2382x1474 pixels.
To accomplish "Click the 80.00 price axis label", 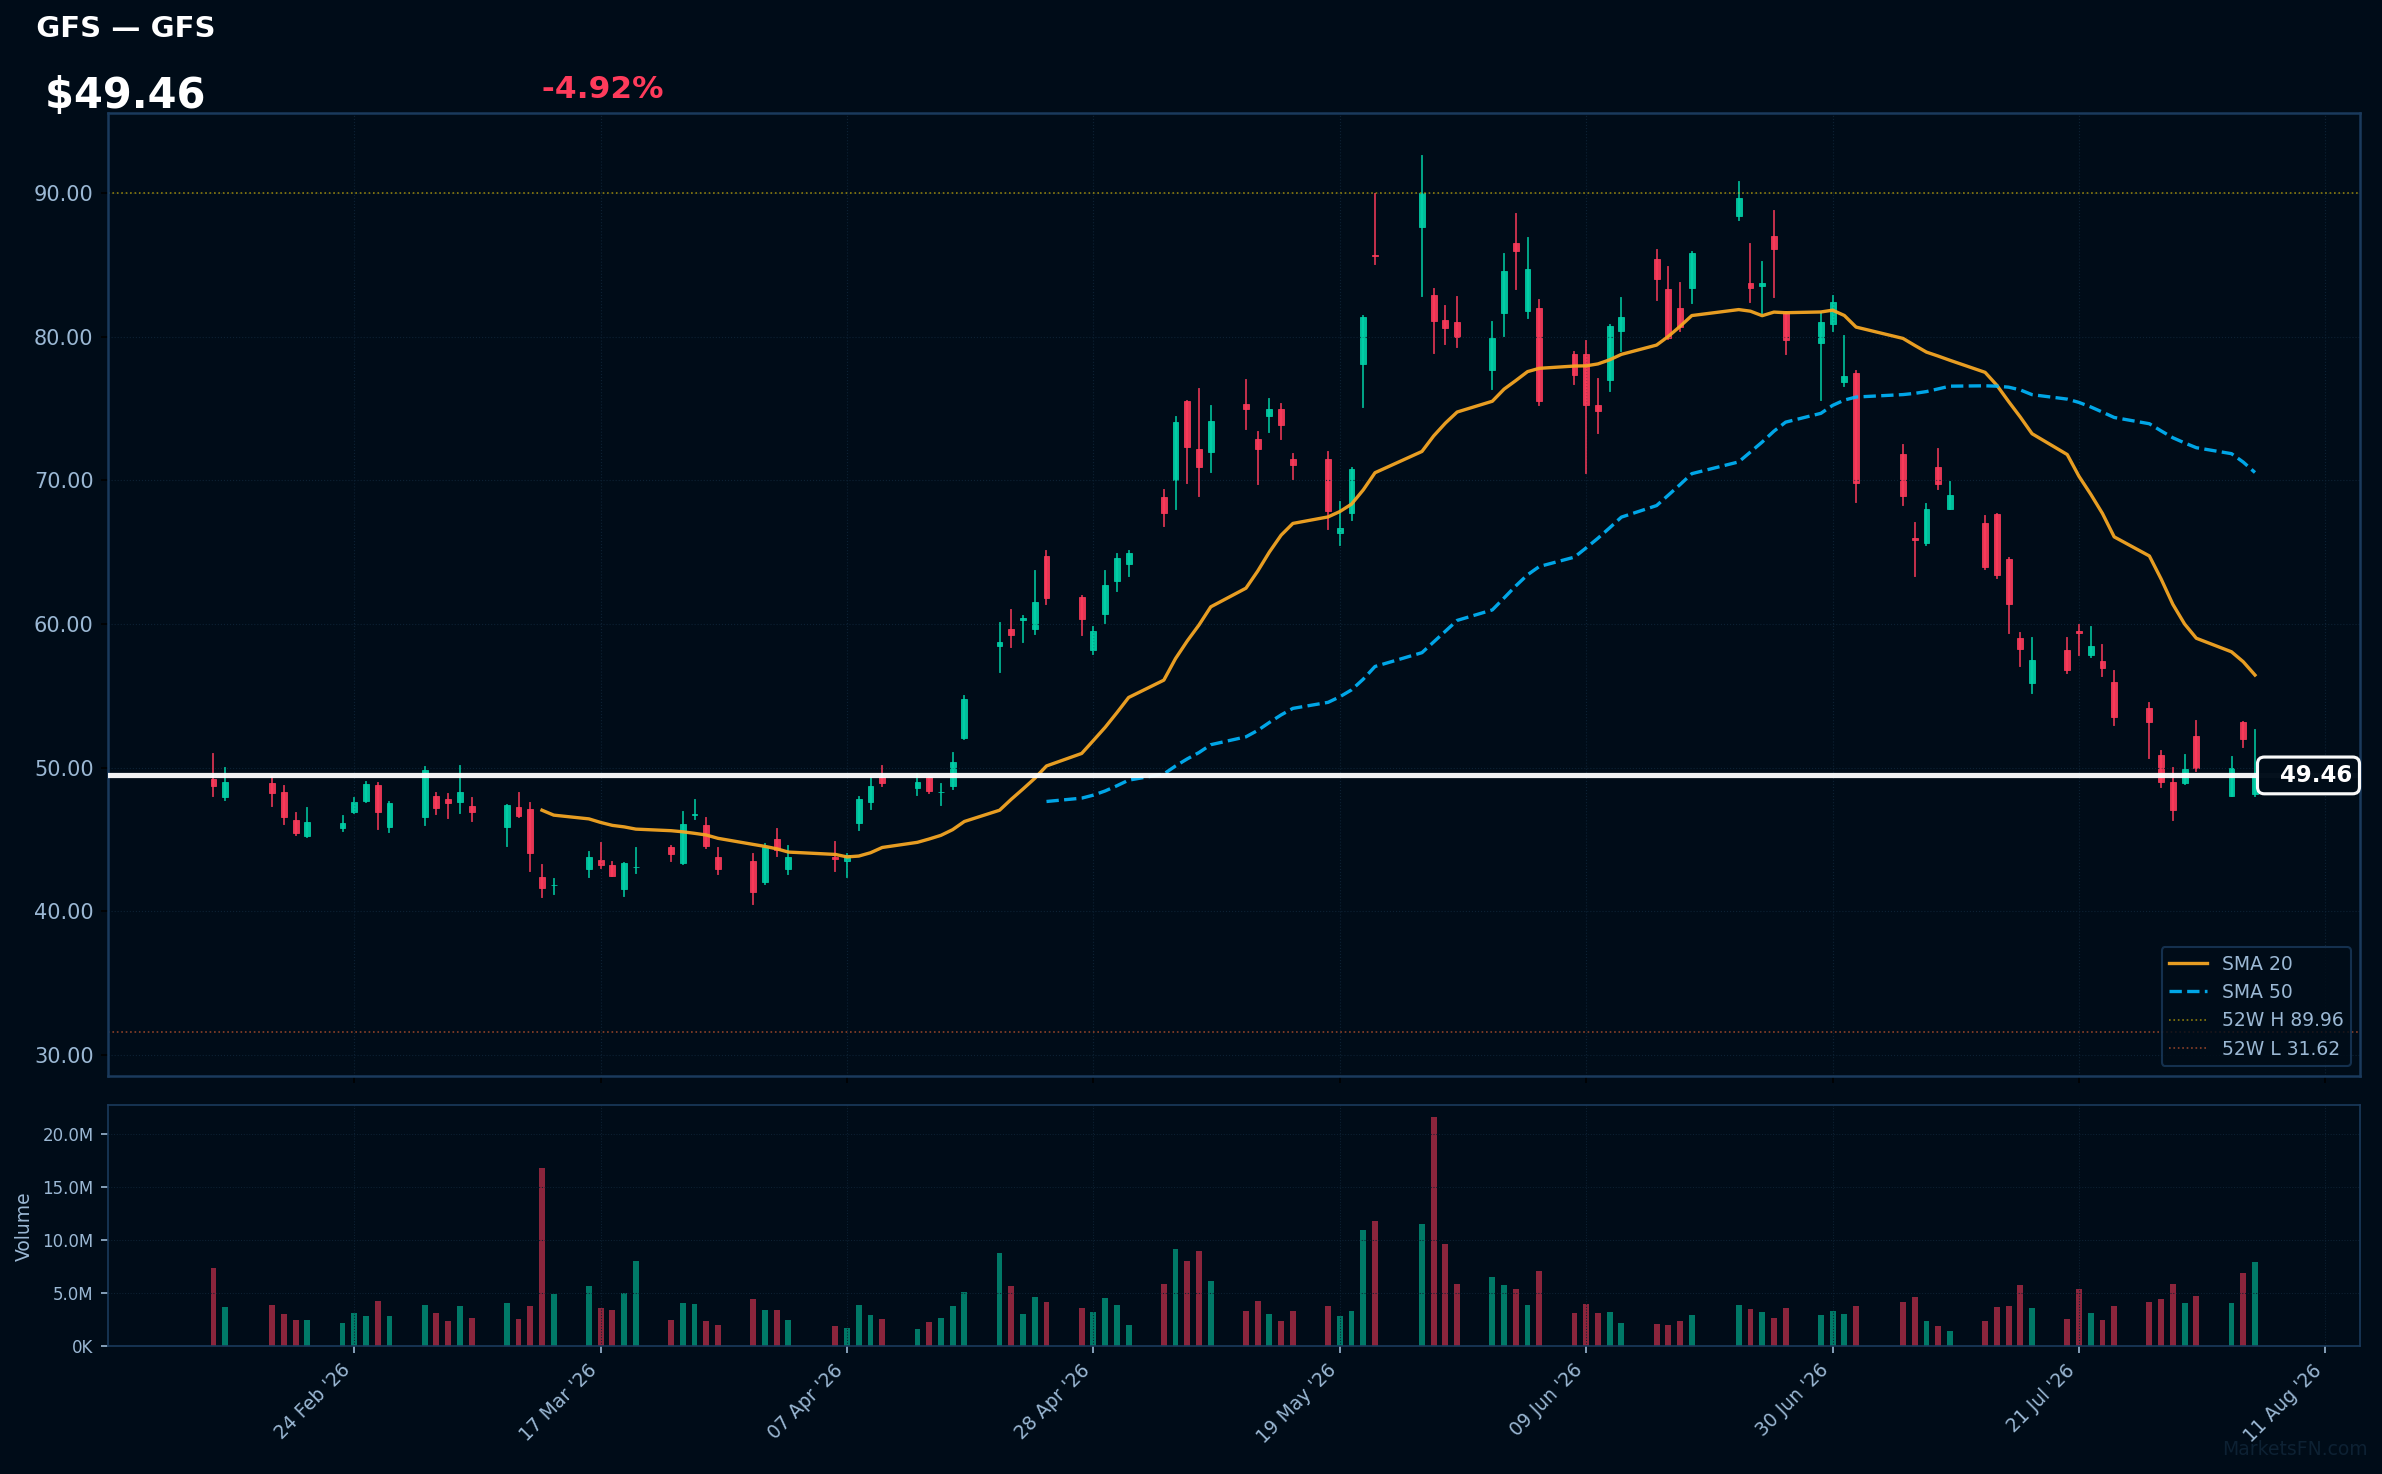I will click(x=64, y=337).
